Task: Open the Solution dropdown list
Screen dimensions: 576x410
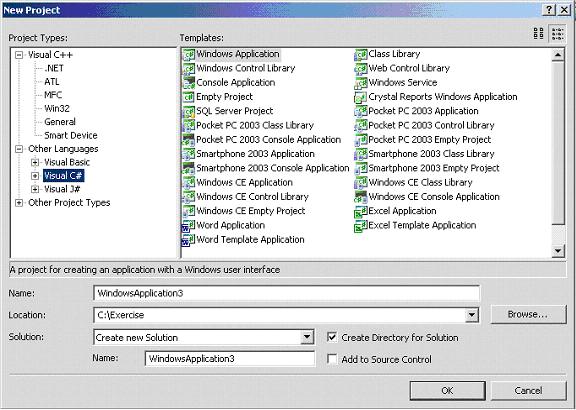Action: point(306,337)
